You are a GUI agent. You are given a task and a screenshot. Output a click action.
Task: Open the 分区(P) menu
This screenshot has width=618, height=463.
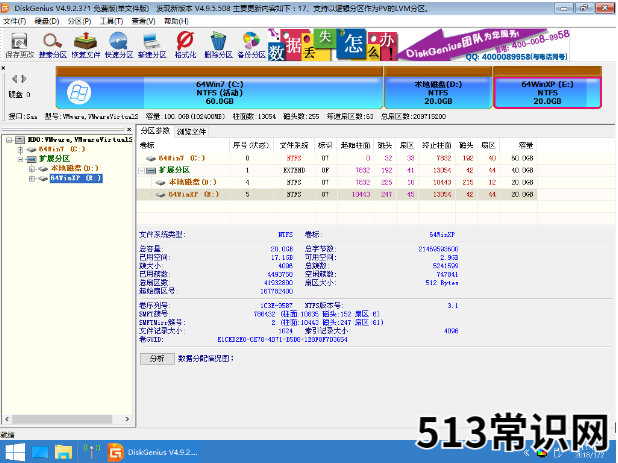pyautogui.click(x=79, y=21)
